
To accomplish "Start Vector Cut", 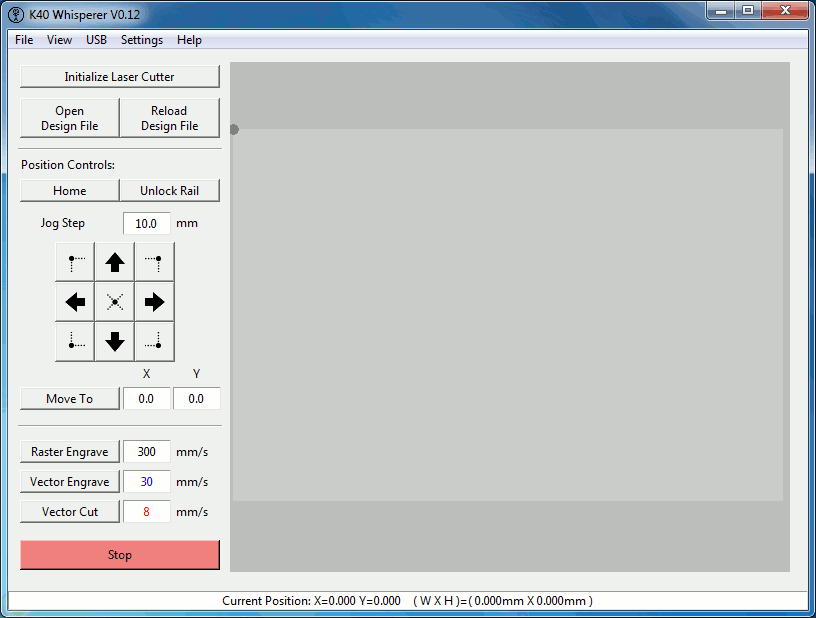I will [70, 511].
